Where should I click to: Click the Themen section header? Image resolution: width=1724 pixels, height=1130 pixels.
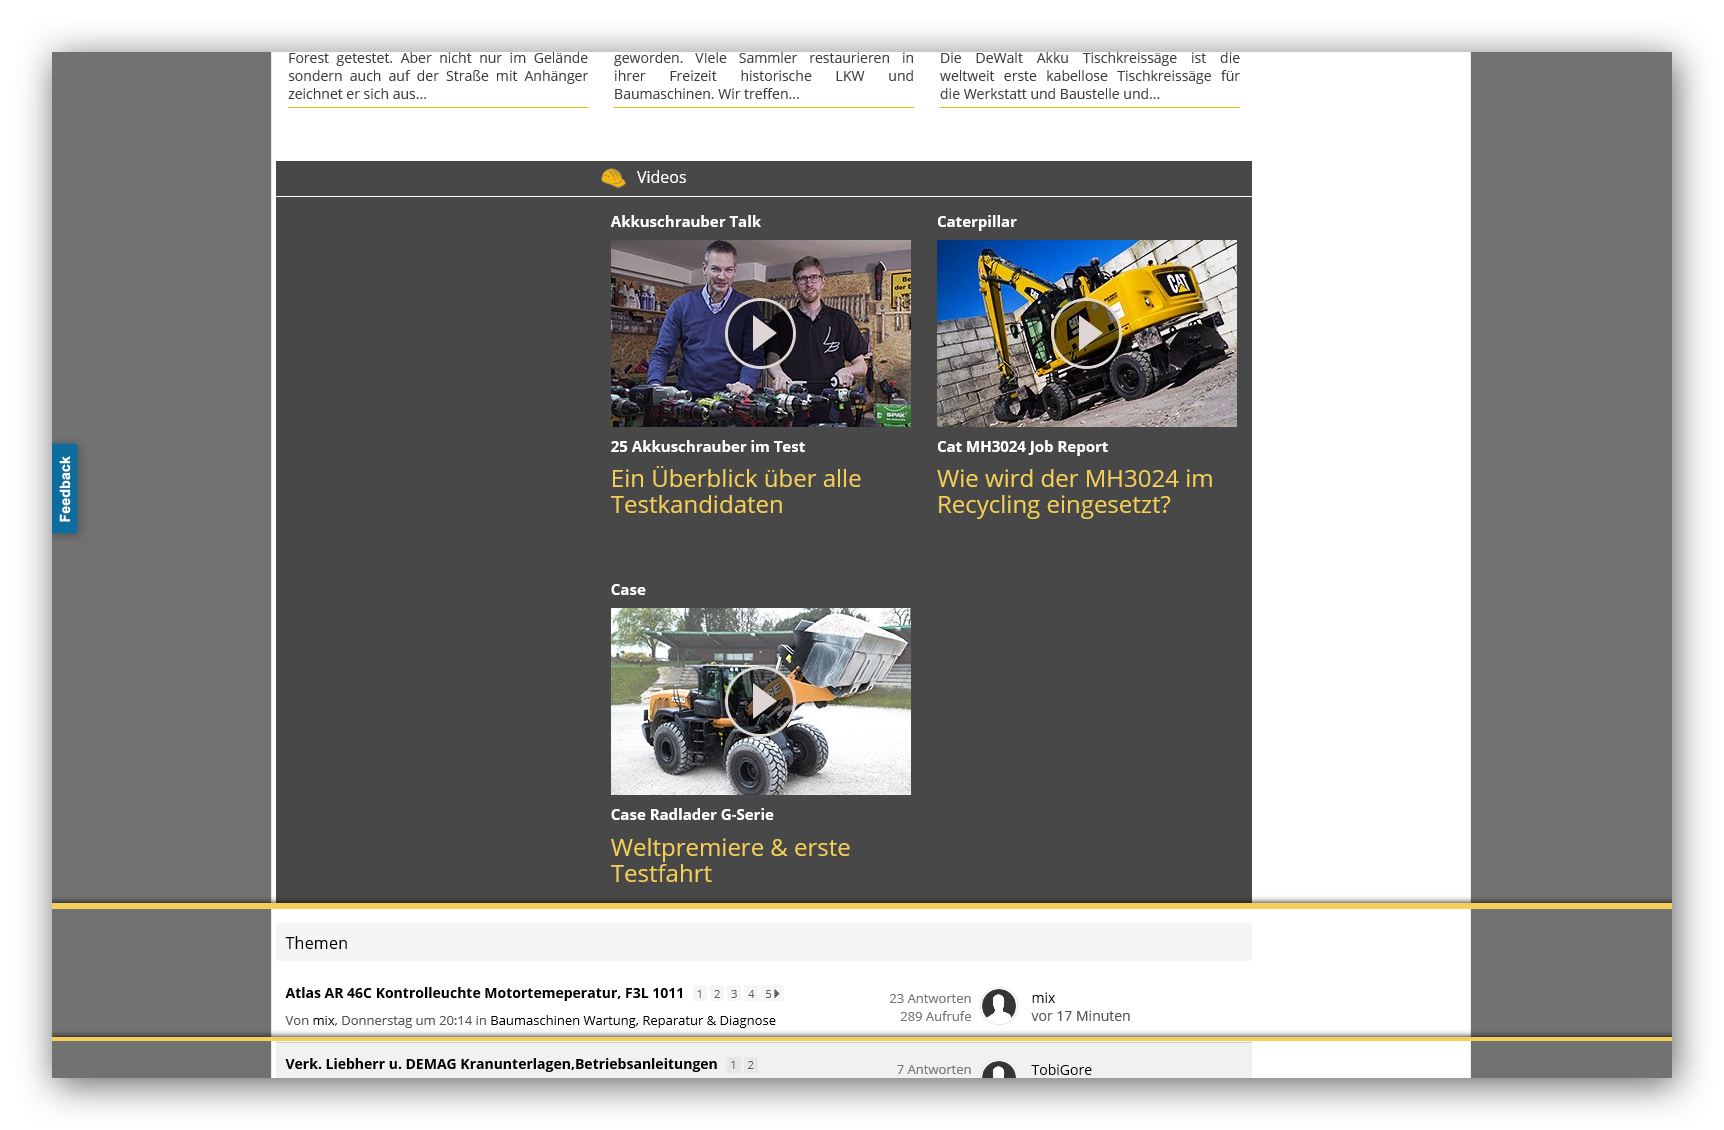click(764, 942)
